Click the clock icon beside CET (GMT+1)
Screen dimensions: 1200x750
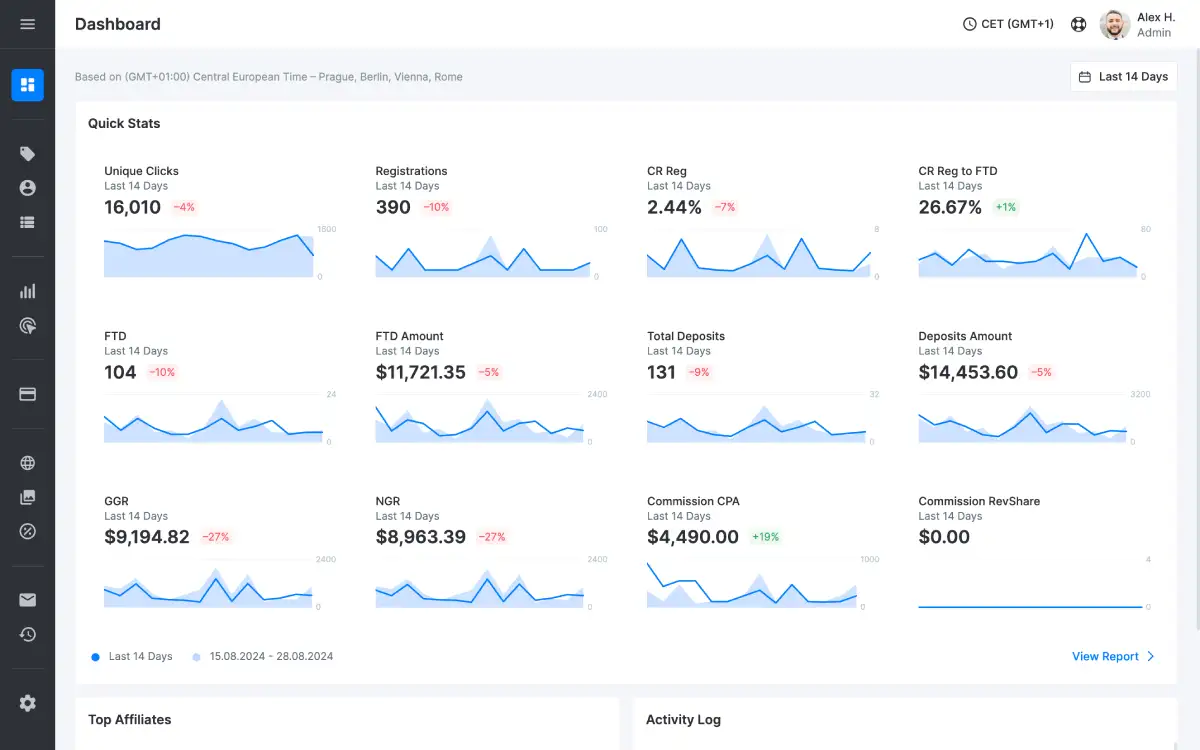[x=969, y=24]
